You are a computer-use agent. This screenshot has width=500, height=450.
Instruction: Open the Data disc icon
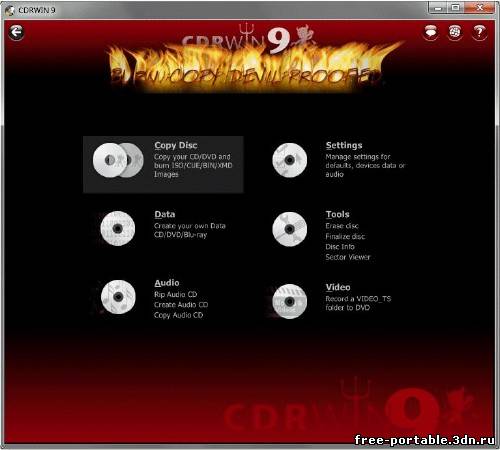coord(118,228)
